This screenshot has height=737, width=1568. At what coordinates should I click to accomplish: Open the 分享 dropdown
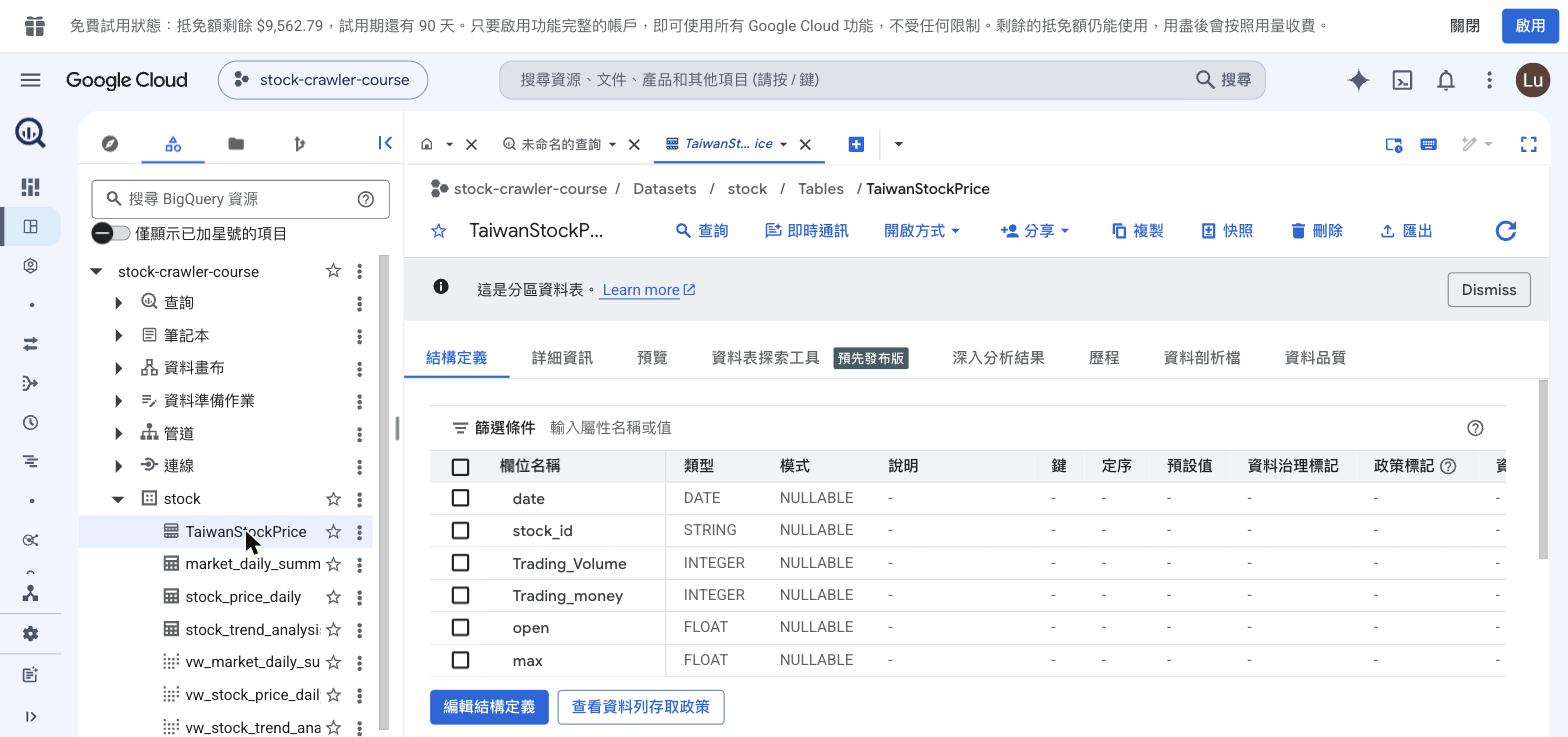1035,231
